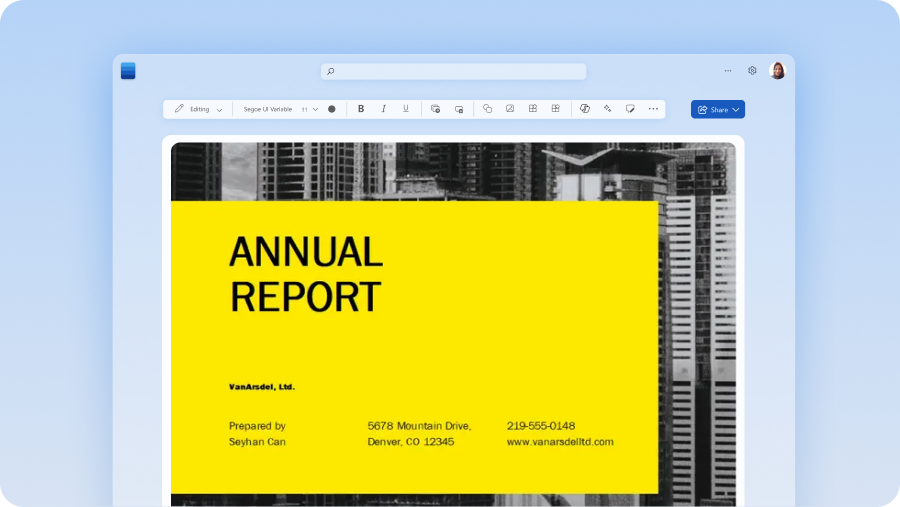The height and width of the screenshot is (507, 900).
Task: Click the first icon after Underline
Action: tap(436, 109)
